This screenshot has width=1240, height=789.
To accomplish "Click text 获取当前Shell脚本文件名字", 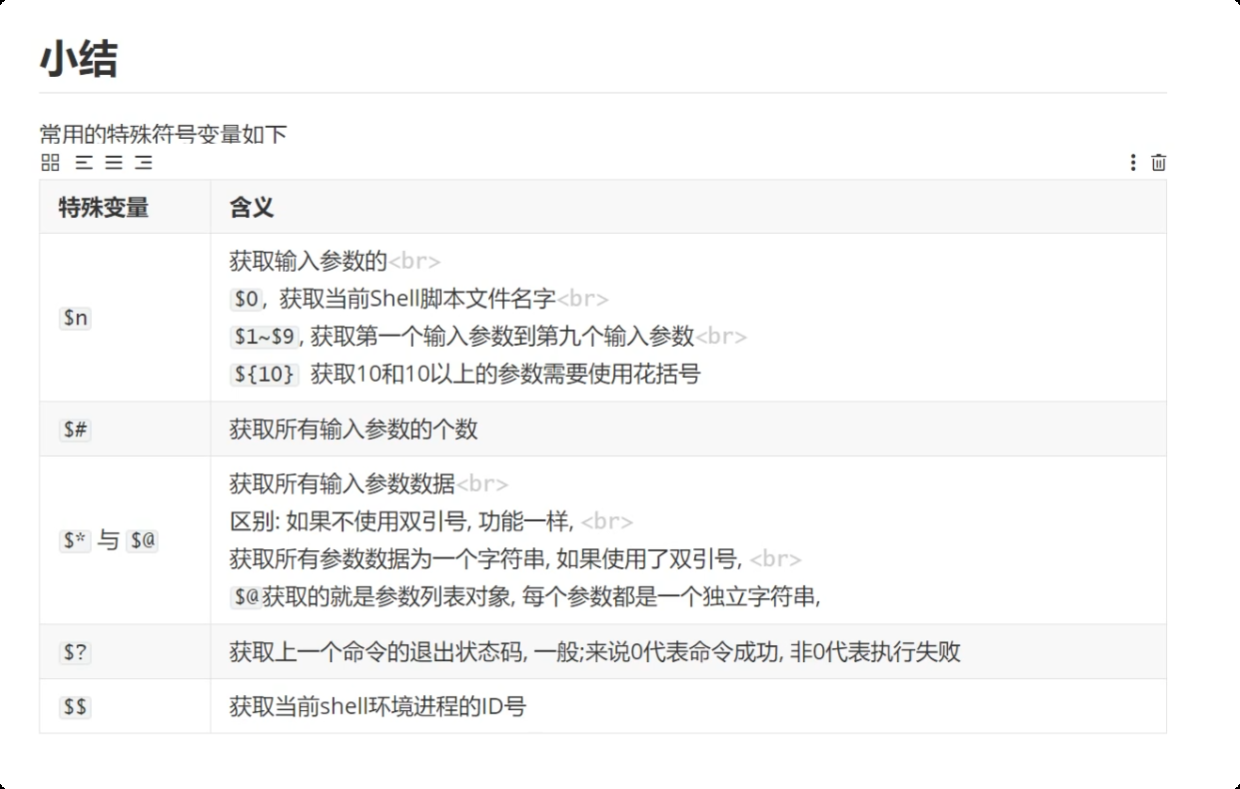I will [x=417, y=298].
